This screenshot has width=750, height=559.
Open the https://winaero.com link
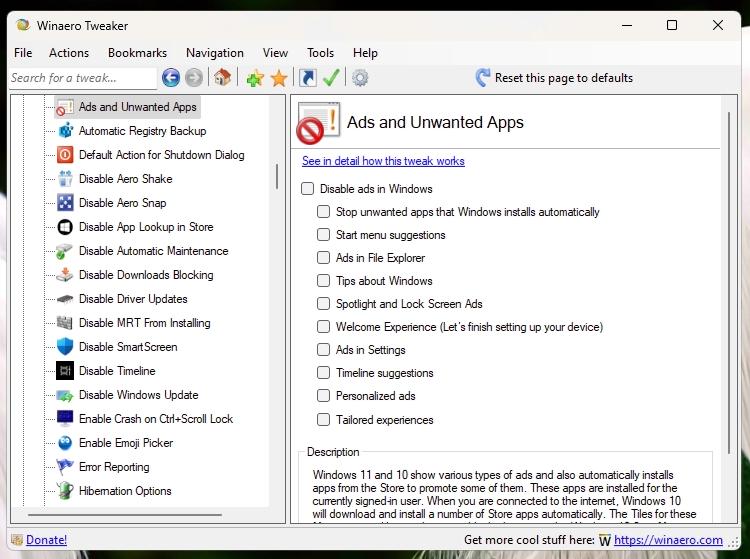point(668,539)
